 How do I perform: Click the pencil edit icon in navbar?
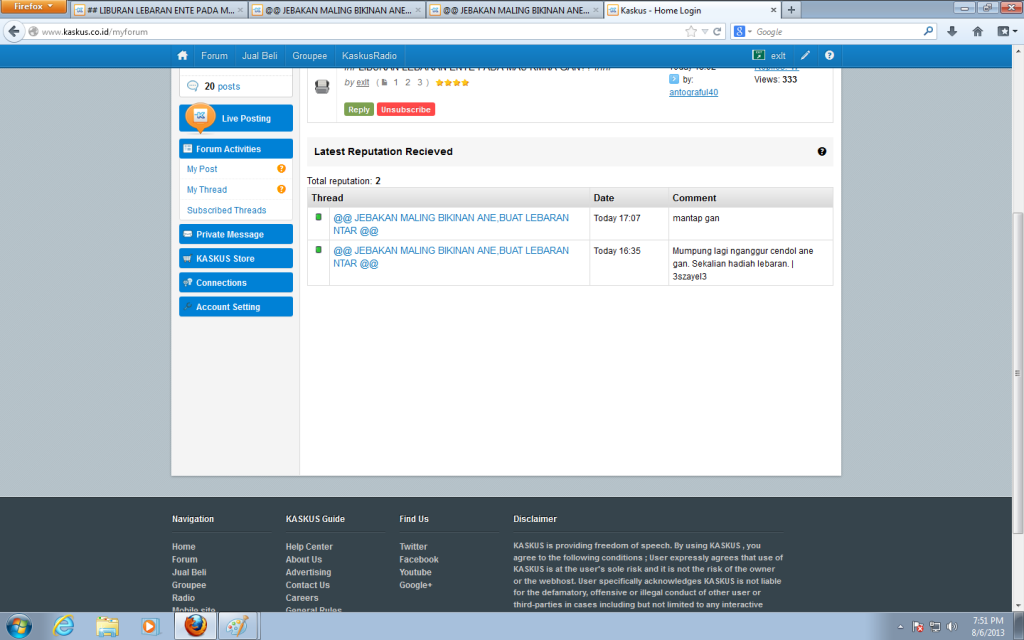pyautogui.click(x=805, y=56)
